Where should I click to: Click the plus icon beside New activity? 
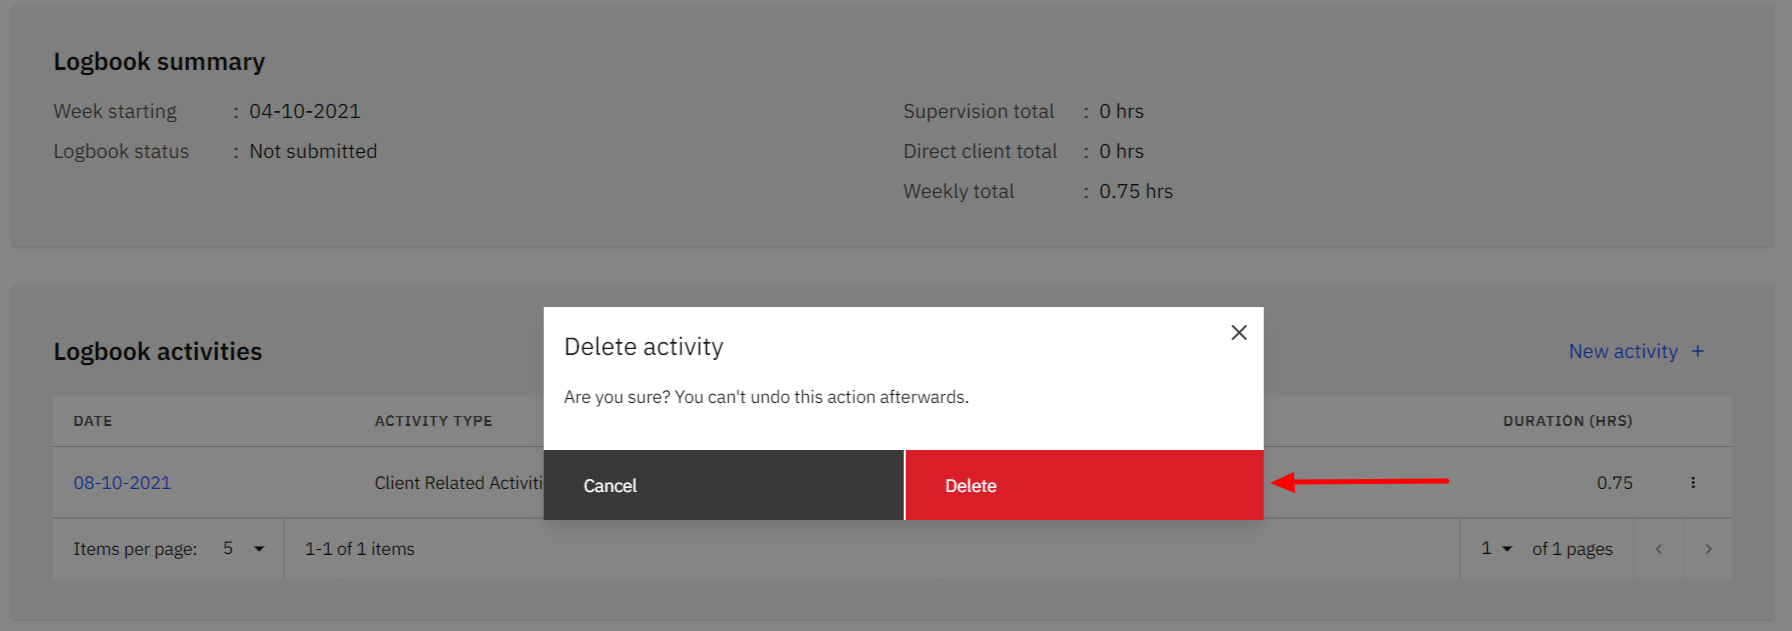coord(1697,352)
